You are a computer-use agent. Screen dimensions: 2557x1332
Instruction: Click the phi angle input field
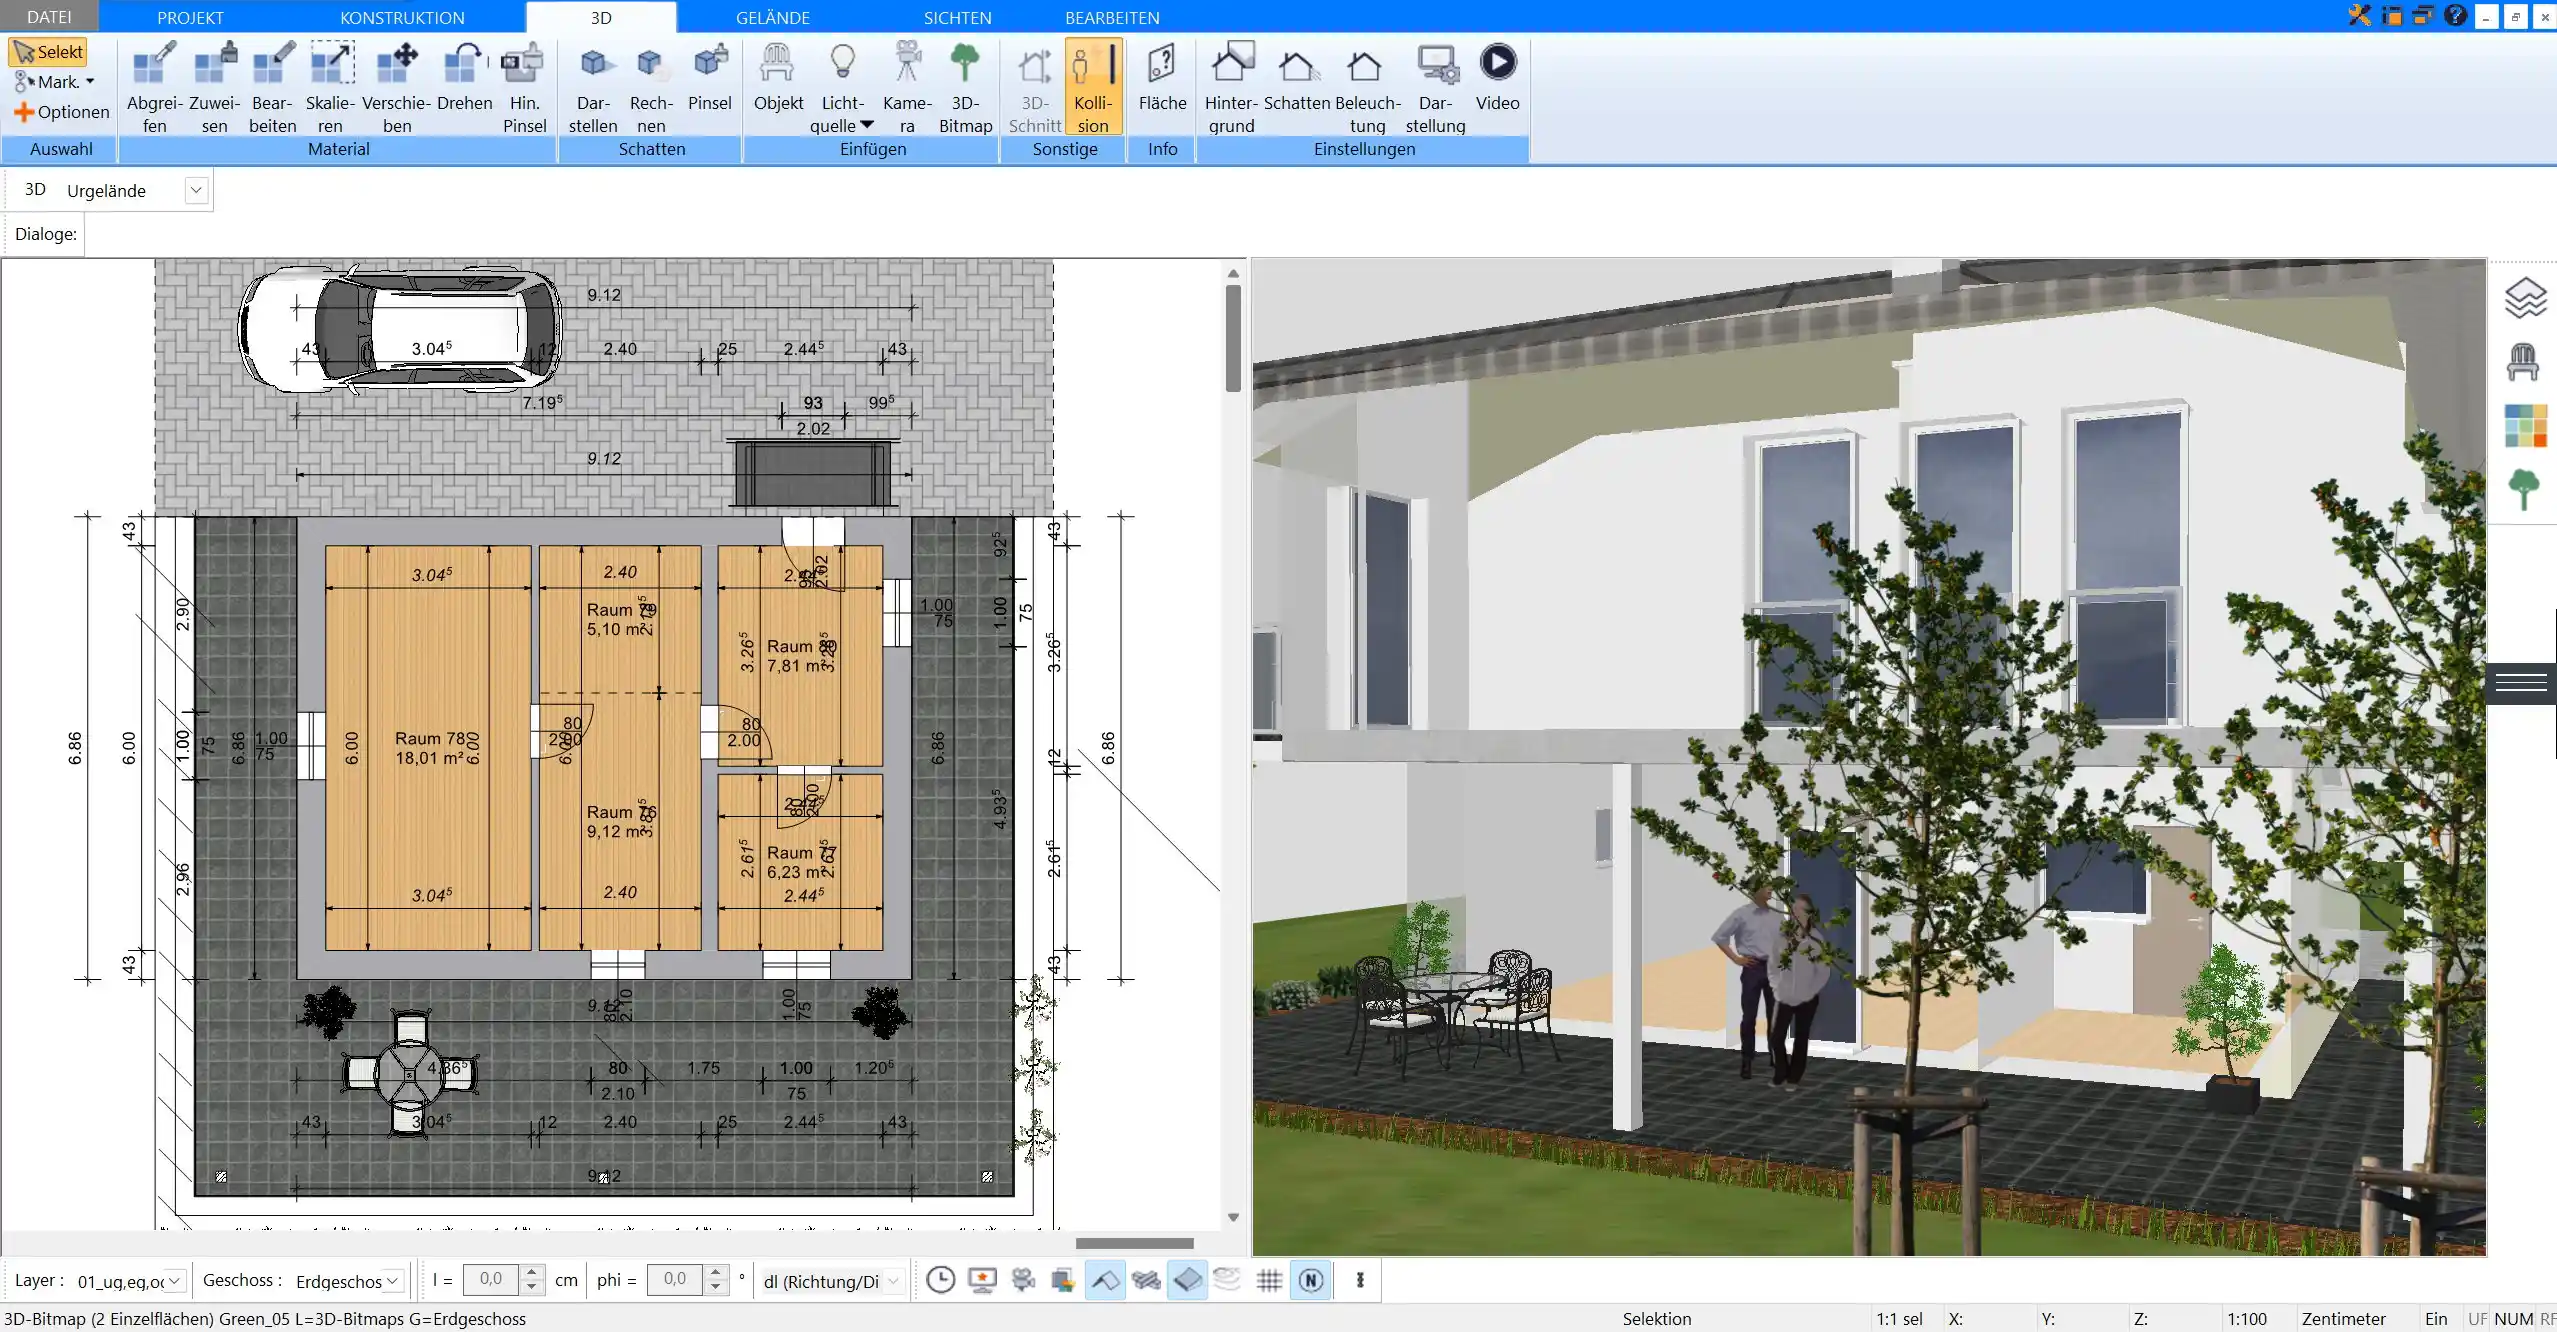pyautogui.click(x=675, y=1280)
